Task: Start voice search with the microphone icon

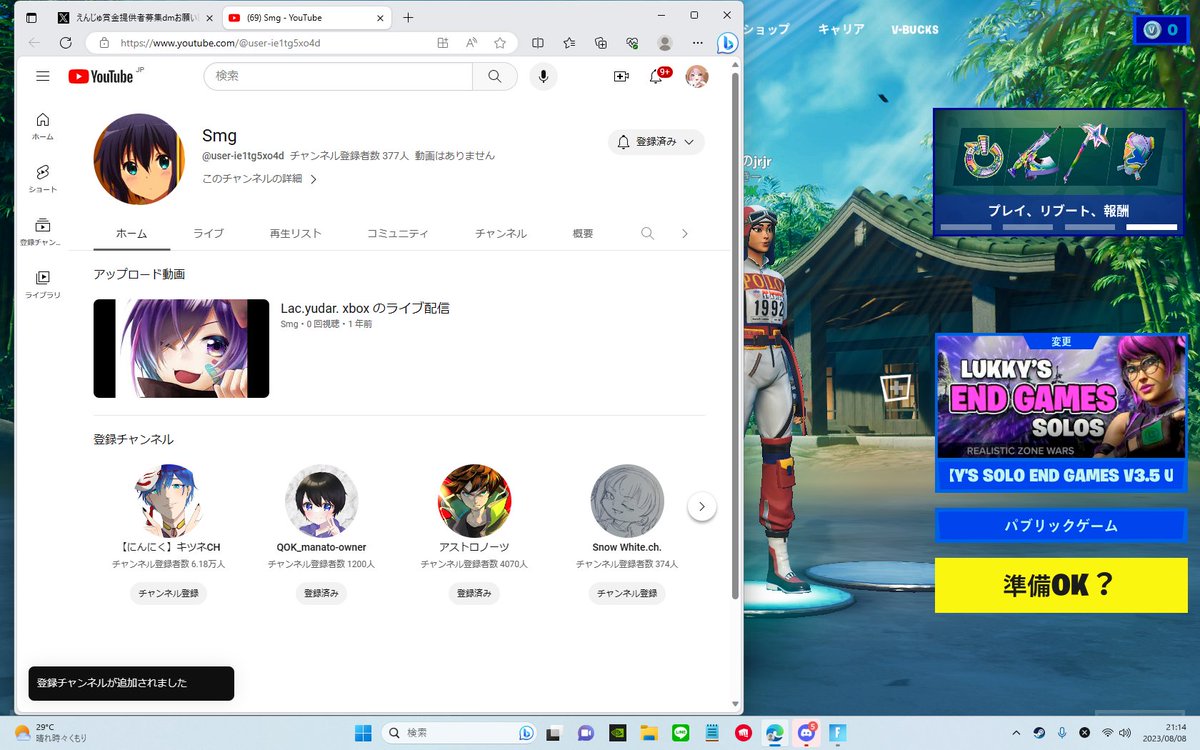Action: click(543, 76)
